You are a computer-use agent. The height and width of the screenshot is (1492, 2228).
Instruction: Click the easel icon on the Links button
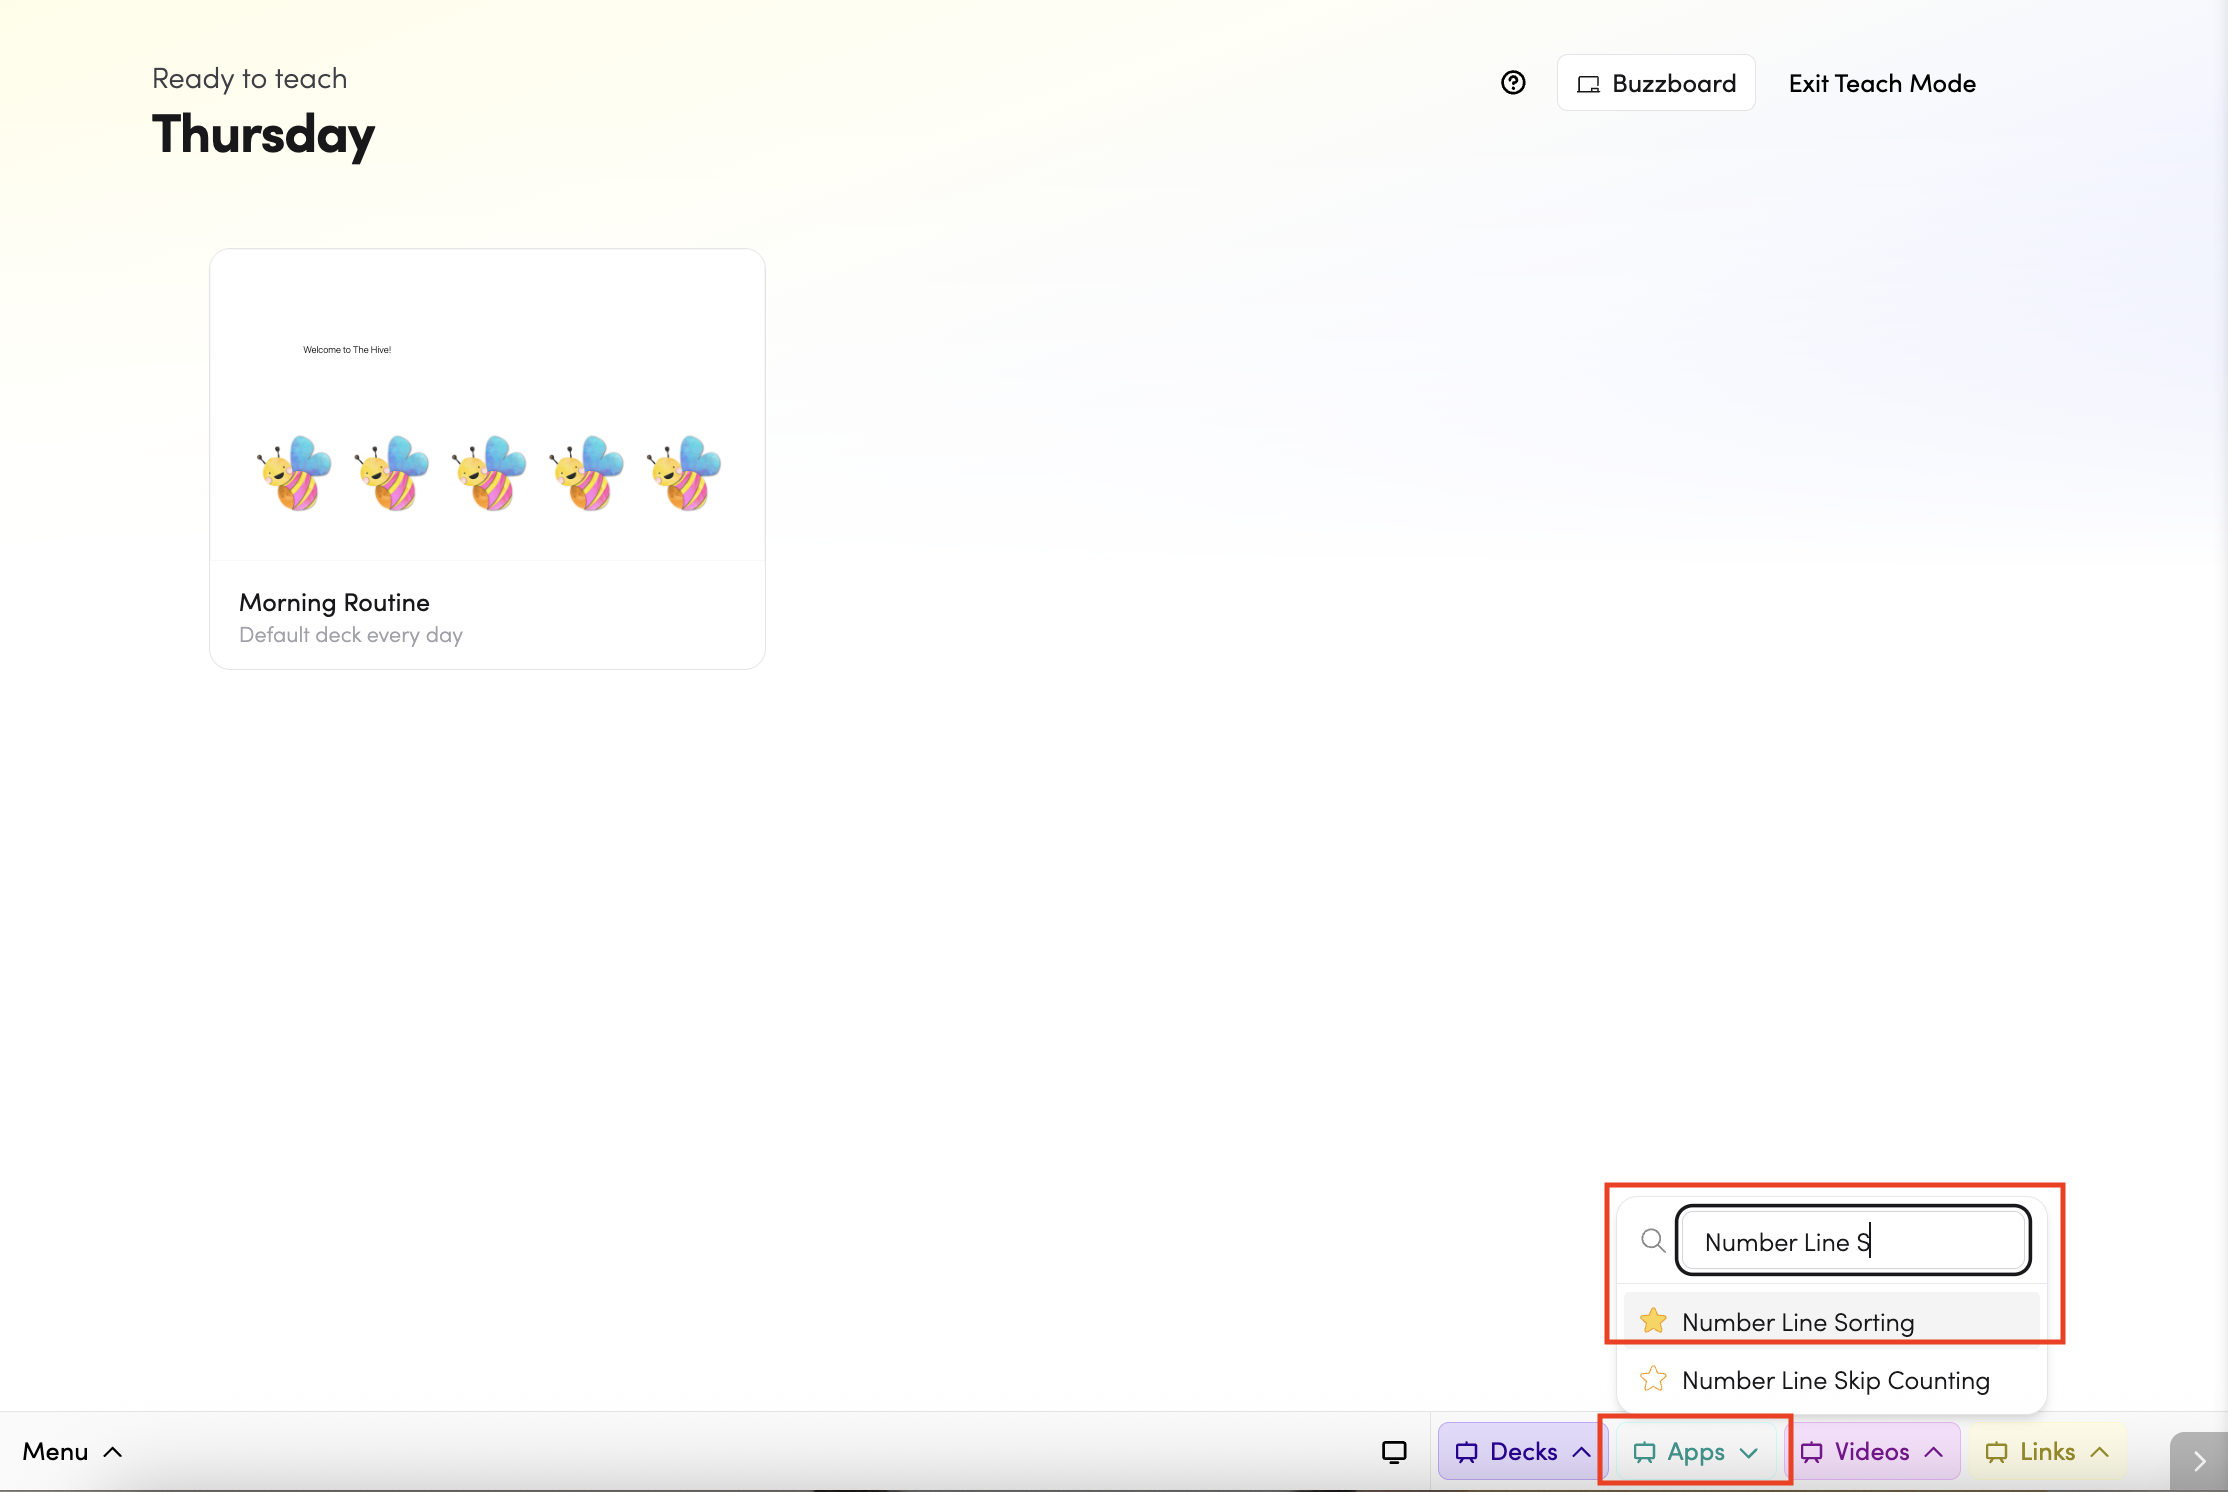click(x=1996, y=1452)
